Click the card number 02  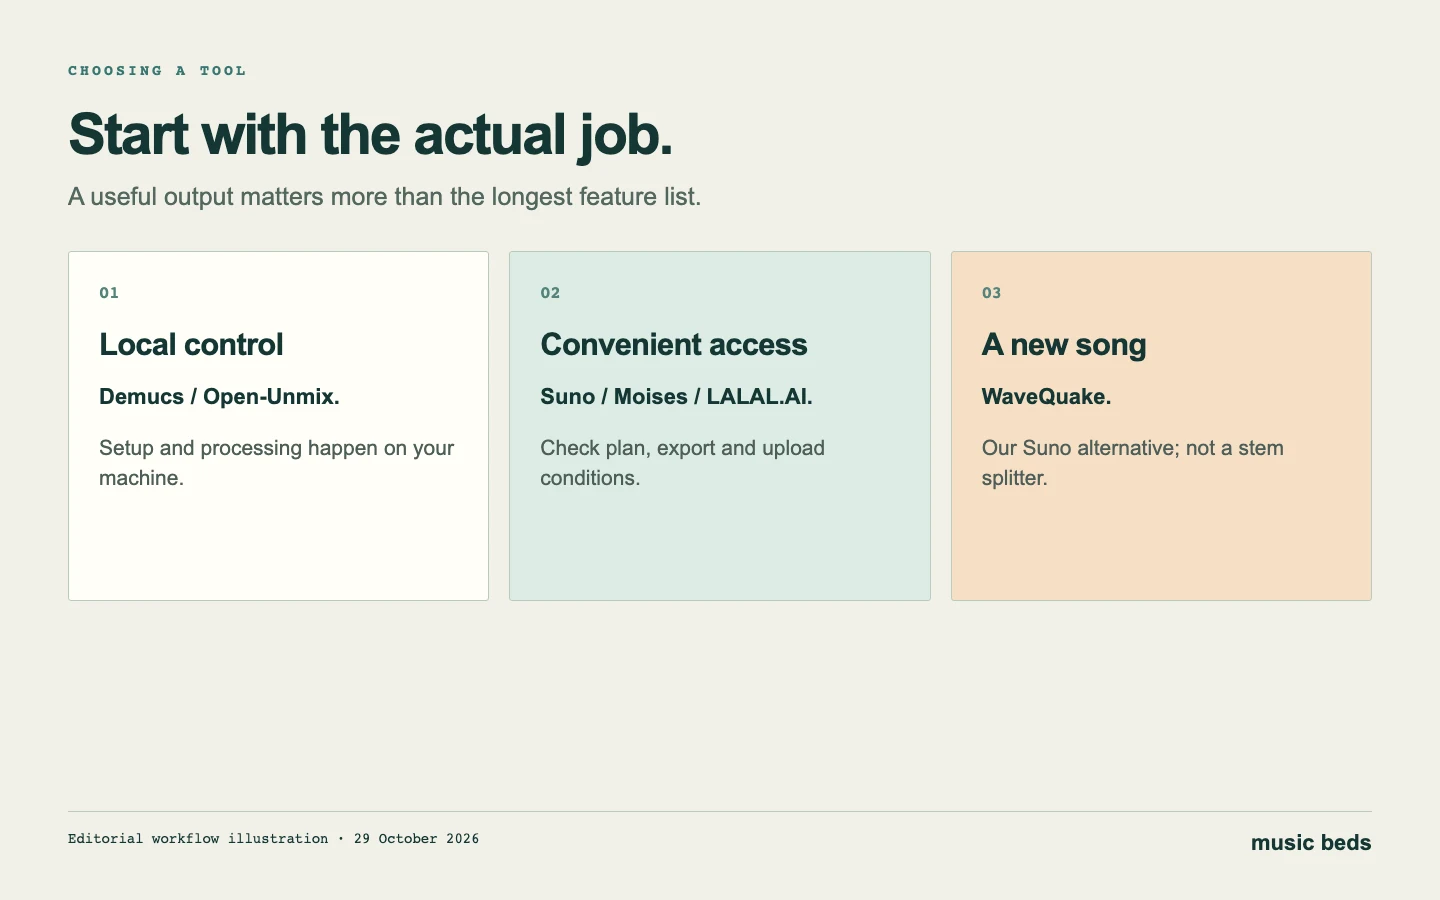coord(550,293)
